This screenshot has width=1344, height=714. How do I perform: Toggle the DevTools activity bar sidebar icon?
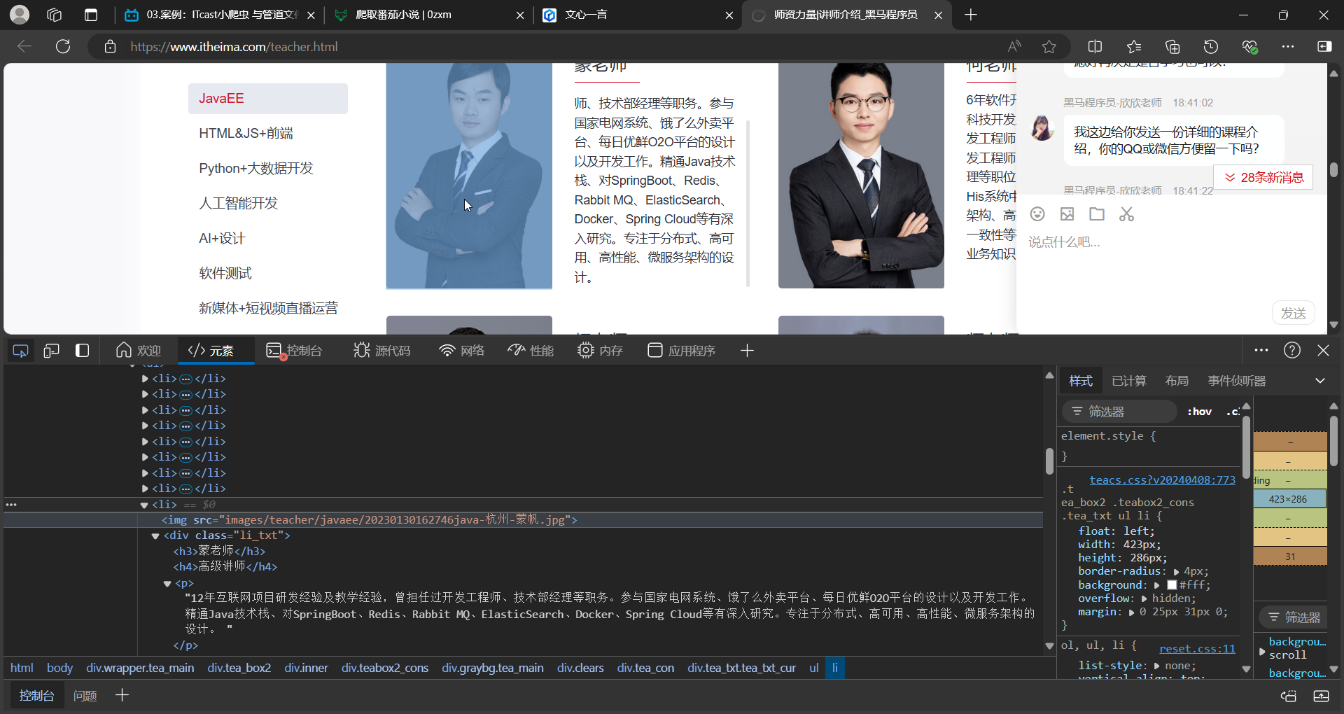click(x=83, y=350)
